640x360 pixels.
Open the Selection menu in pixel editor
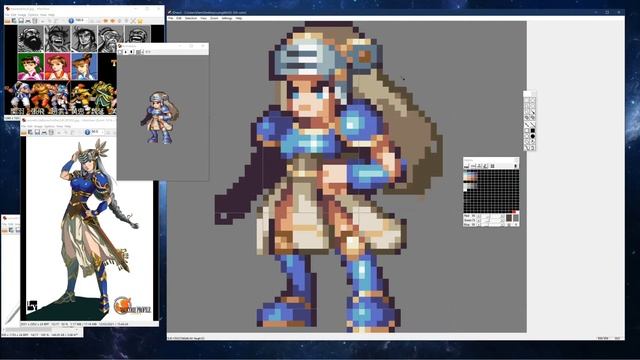[x=191, y=18]
